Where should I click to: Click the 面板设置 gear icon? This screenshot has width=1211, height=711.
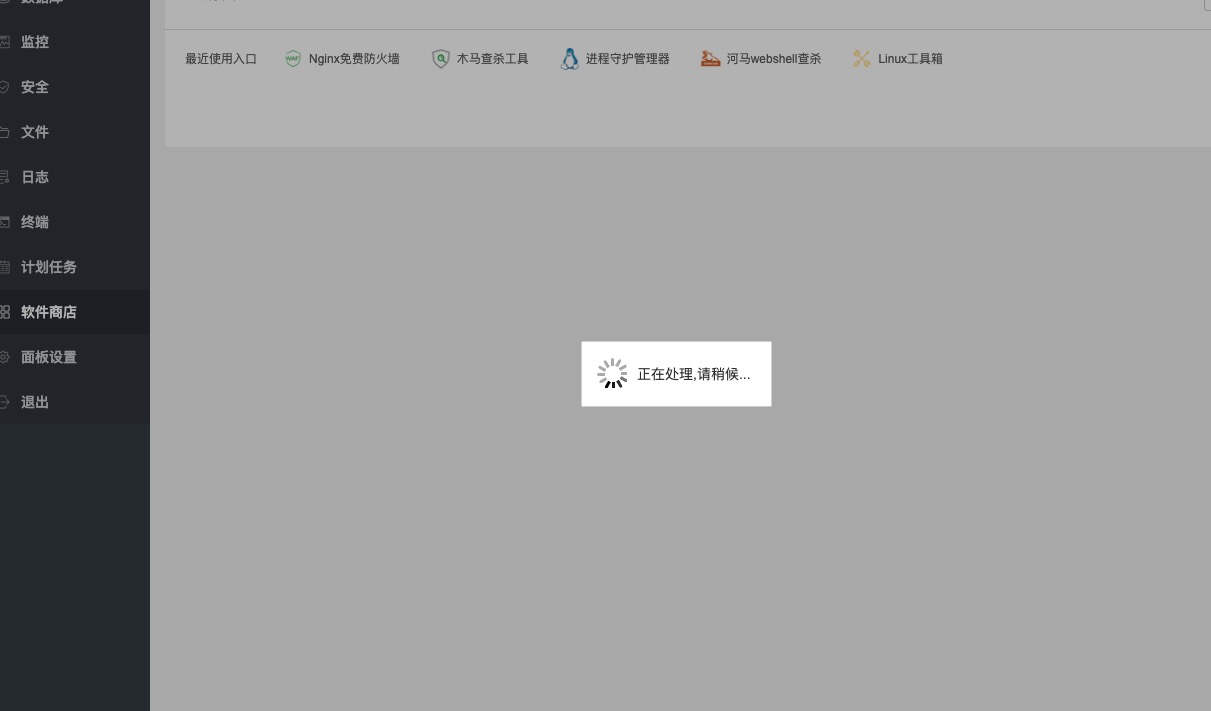coord(4,357)
